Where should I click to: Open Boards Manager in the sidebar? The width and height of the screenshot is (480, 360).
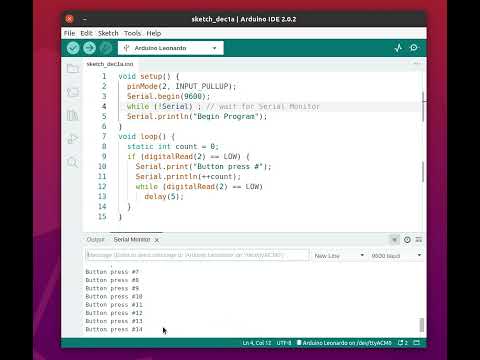[72, 92]
